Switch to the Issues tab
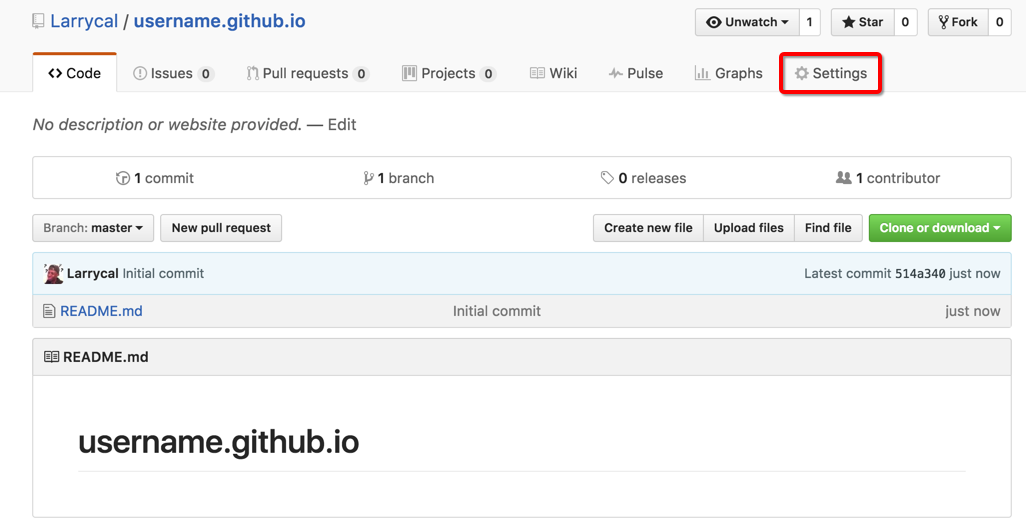 coord(172,74)
